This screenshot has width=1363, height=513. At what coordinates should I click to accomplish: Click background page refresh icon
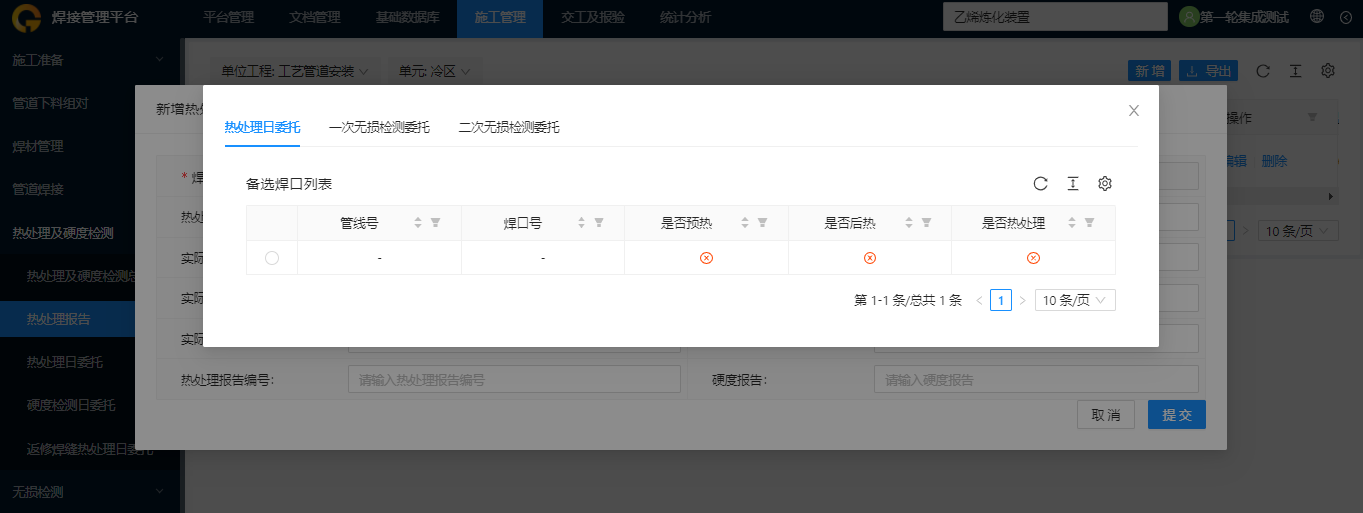point(1263,71)
